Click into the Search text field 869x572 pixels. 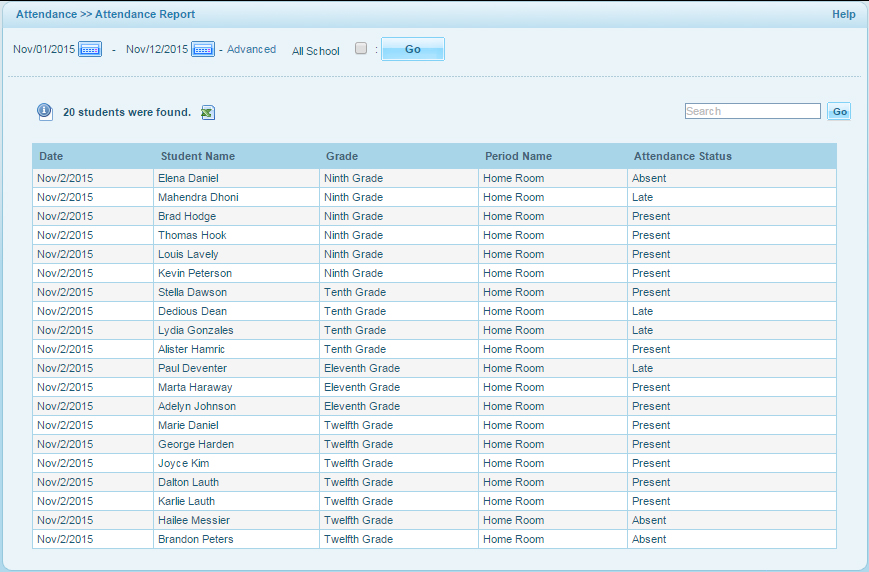click(752, 111)
